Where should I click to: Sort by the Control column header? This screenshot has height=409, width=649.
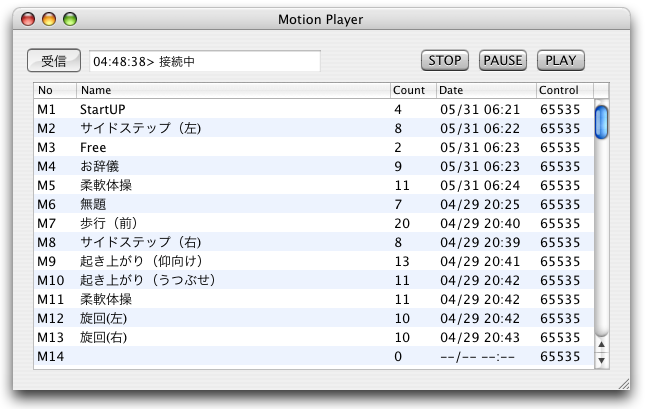click(565, 90)
